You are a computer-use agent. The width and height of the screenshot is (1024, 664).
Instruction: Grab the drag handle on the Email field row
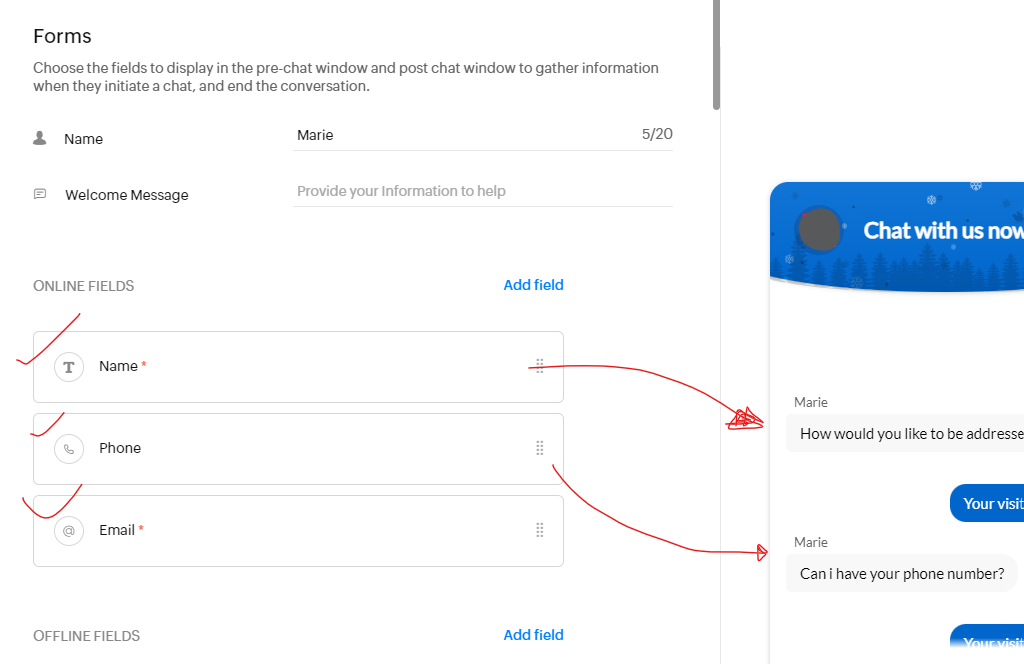pyautogui.click(x=539, y=530)
